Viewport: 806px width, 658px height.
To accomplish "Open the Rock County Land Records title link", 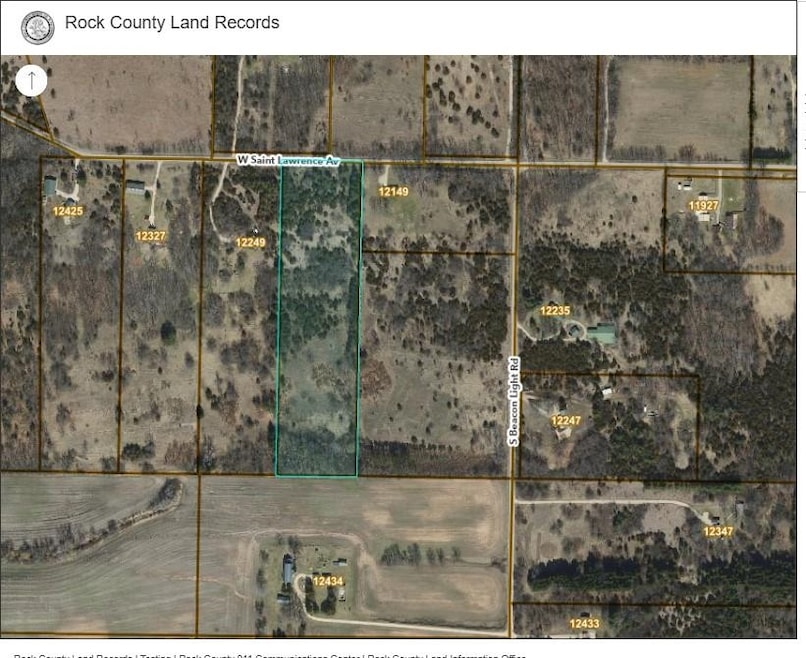I will click(172, 23).
